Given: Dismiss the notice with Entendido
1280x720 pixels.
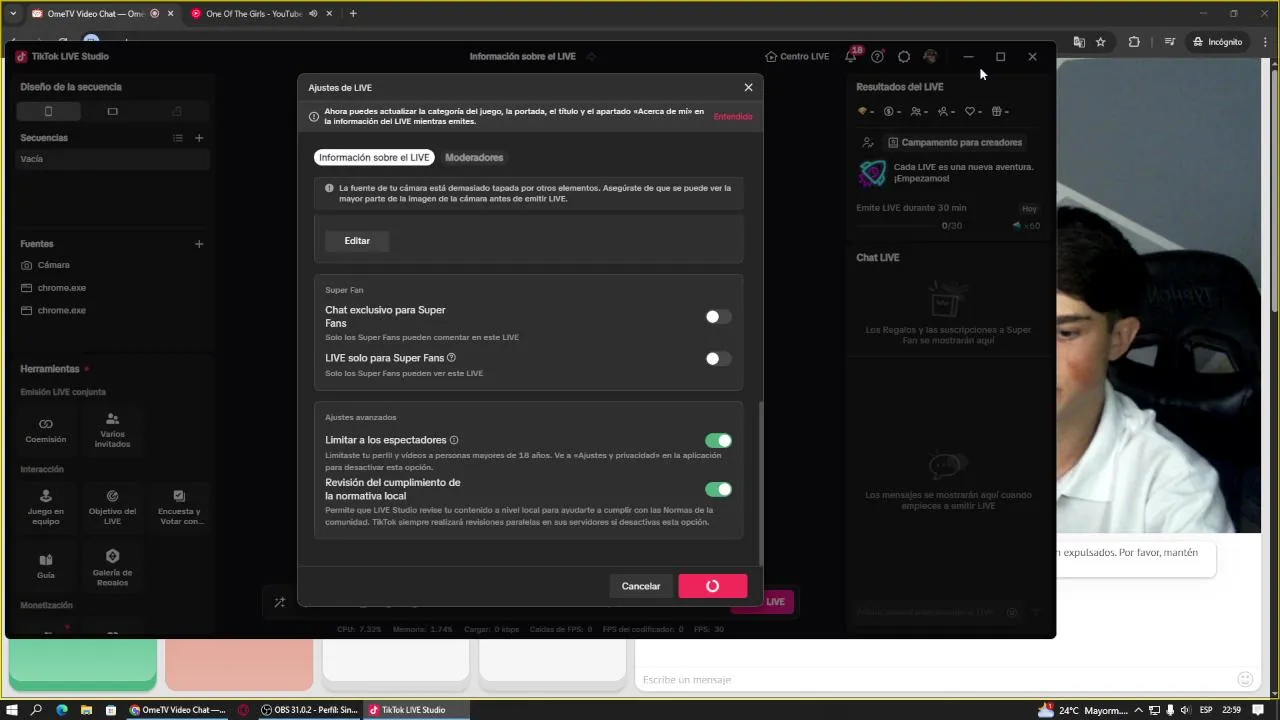Looking at the screenshot, I should click(x=733, y=116).
